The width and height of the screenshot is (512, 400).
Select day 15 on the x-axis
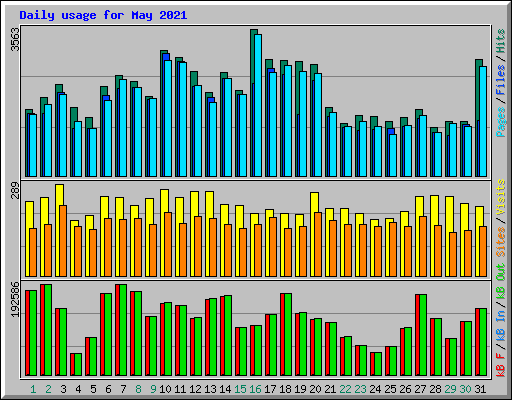(240, 389)
